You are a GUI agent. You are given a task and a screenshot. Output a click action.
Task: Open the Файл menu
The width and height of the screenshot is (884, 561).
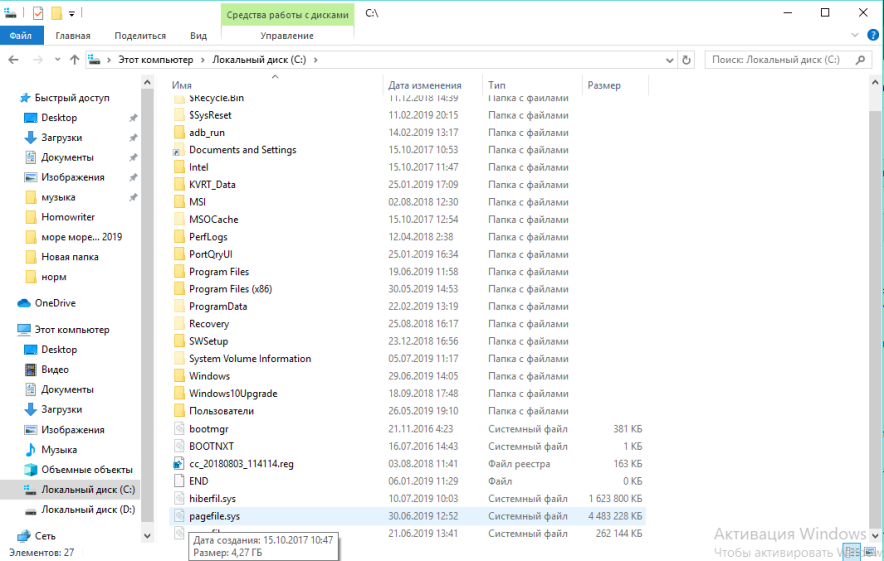[21, 36]
